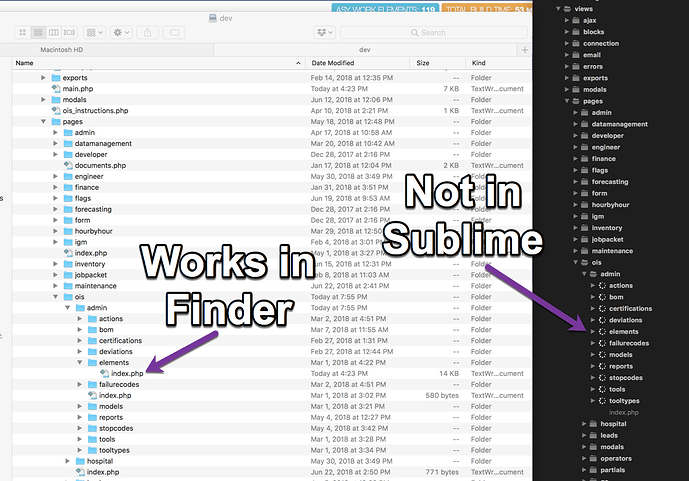The width and height of the screenshot is (689, 481).
Task: Expand the exports folder in Finder
Action: pyautogui.click(x=43, y=78)
